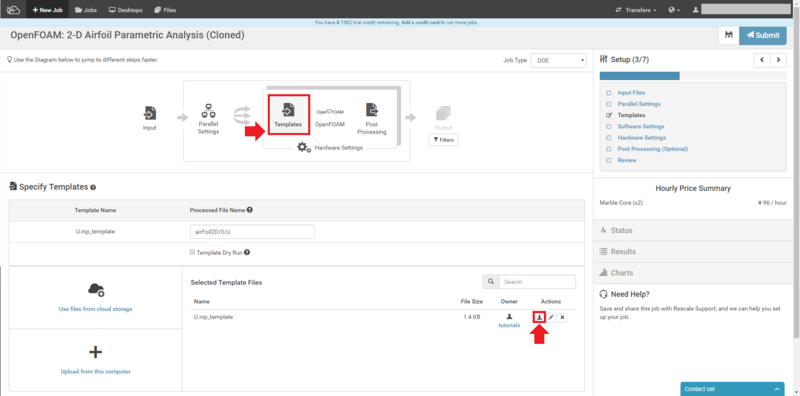The height and width of the screenshot is (396, 800).
Task: Open Desktops in the top bar
Action: pyautogui.click(x=126, y=10)
